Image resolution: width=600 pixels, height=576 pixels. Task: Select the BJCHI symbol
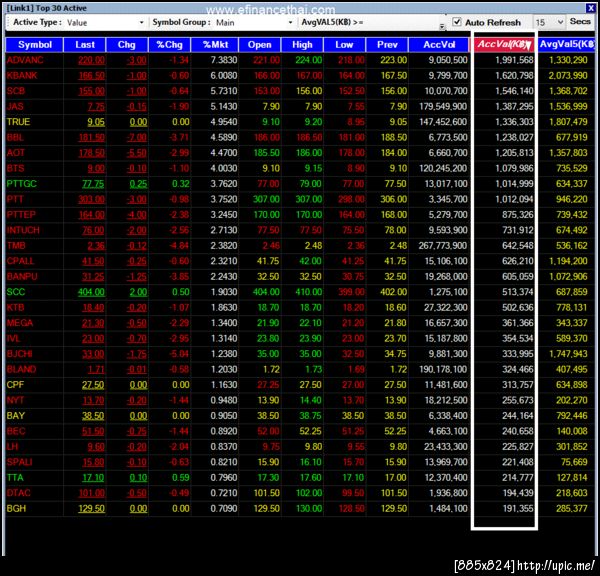tap(19, 354)
